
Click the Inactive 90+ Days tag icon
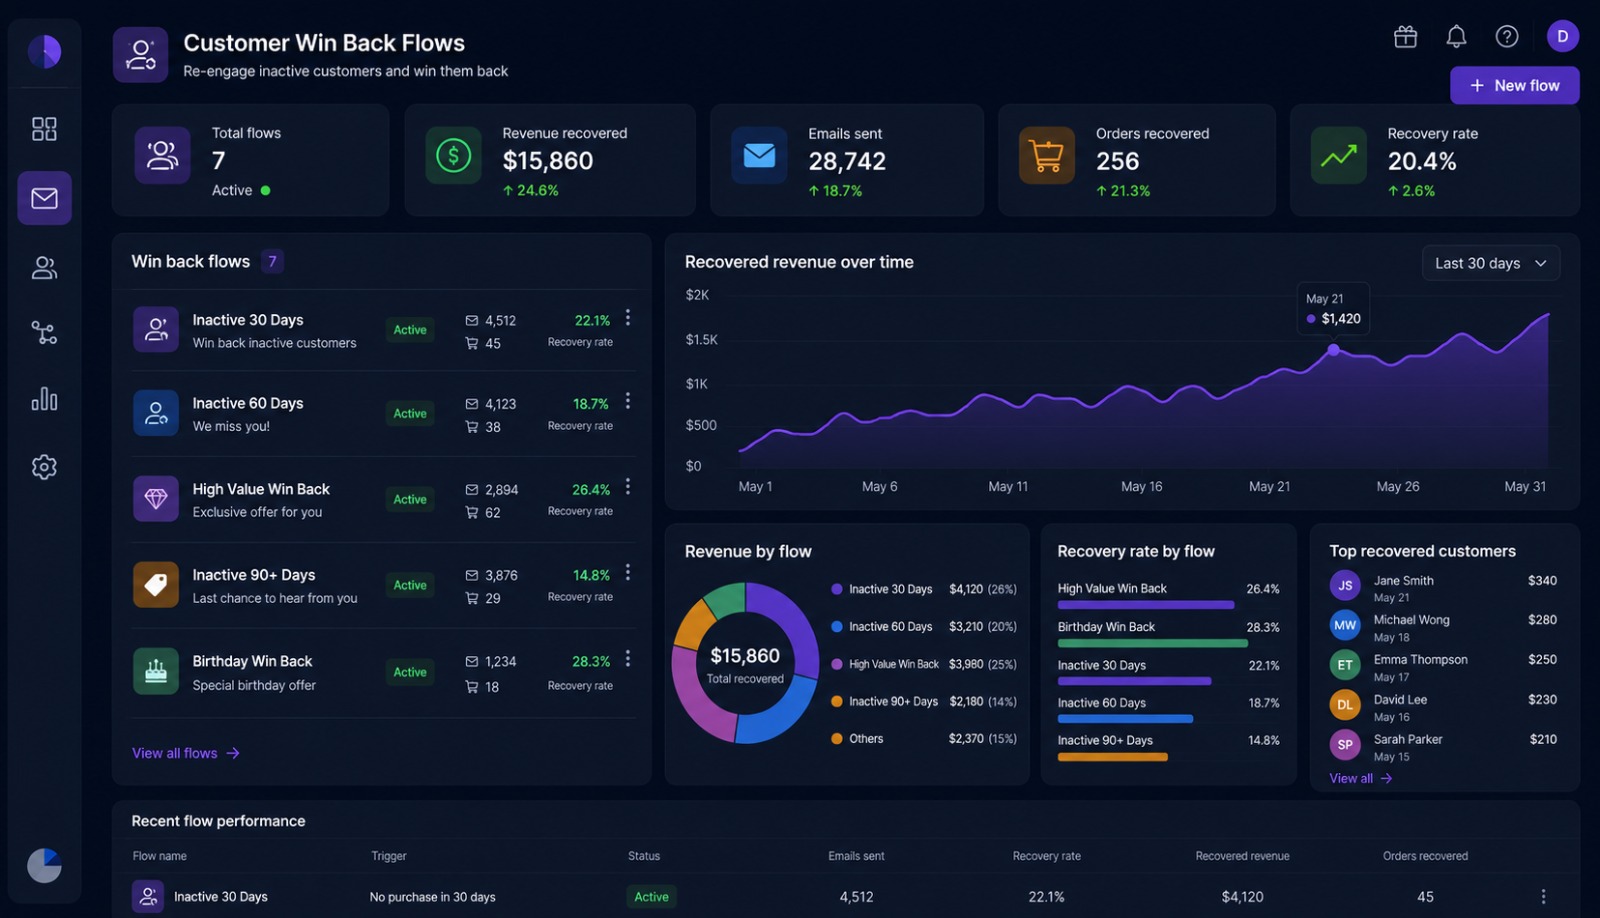(x=156, y=585)
